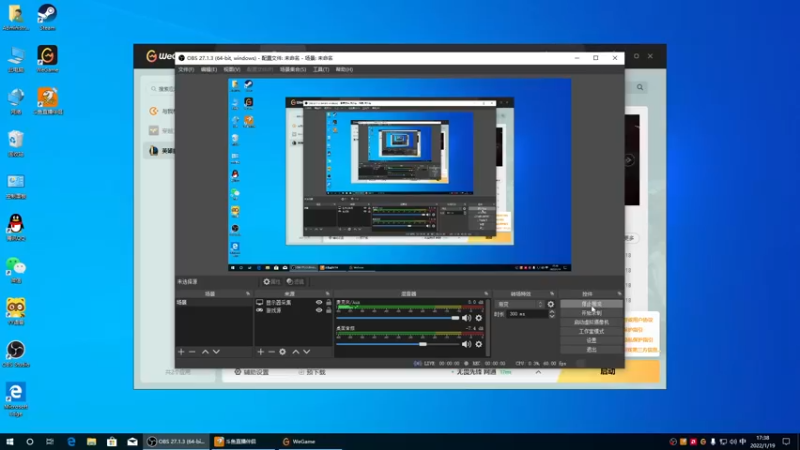Open the Tools menu in OBS

321,69
